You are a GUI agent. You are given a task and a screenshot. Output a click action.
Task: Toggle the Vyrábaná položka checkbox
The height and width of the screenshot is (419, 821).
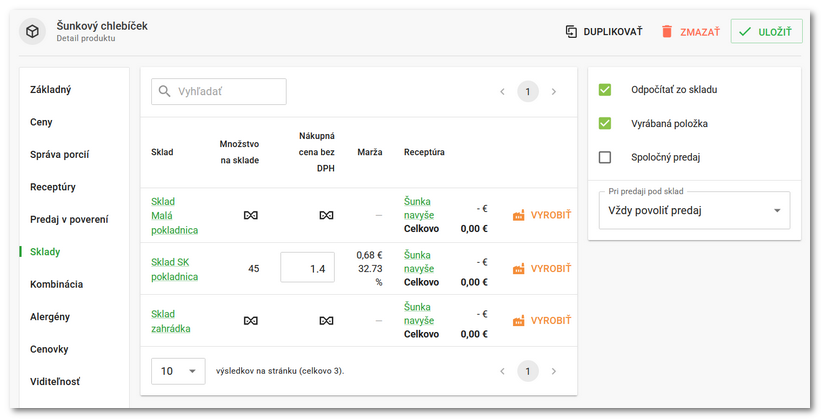(605, 124)
